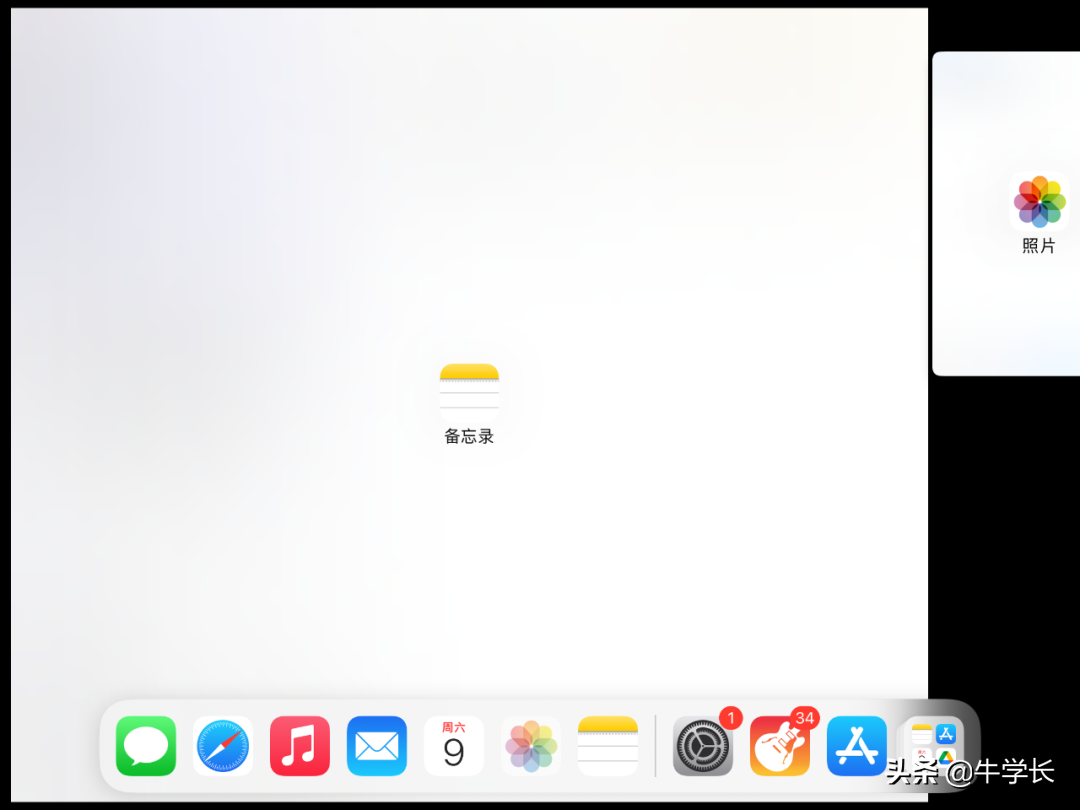Open the Music app in the dock

coord(299,745)
